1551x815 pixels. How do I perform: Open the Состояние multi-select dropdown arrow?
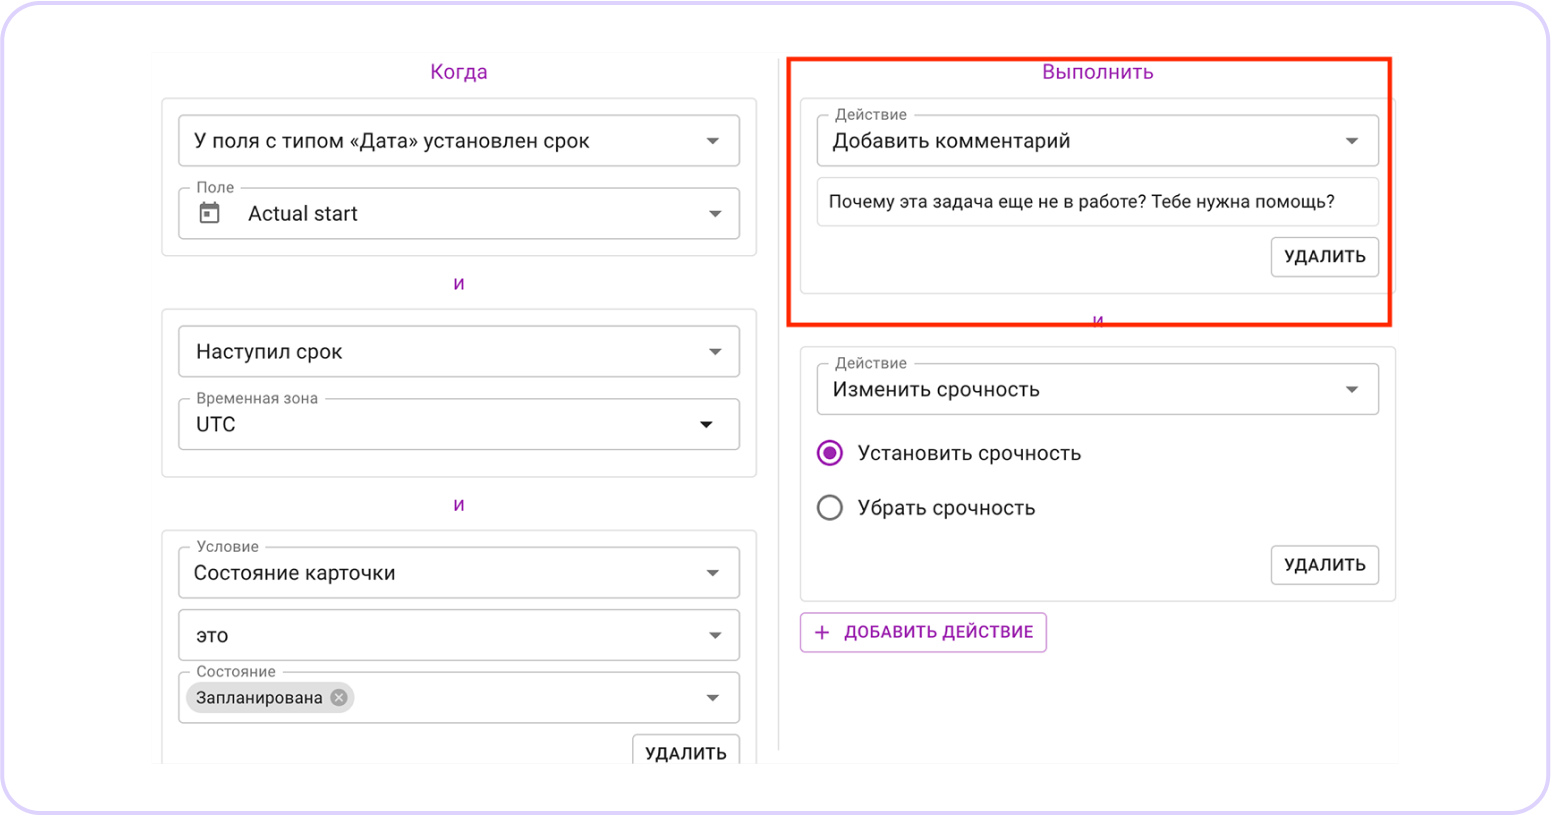pos(713,698)
